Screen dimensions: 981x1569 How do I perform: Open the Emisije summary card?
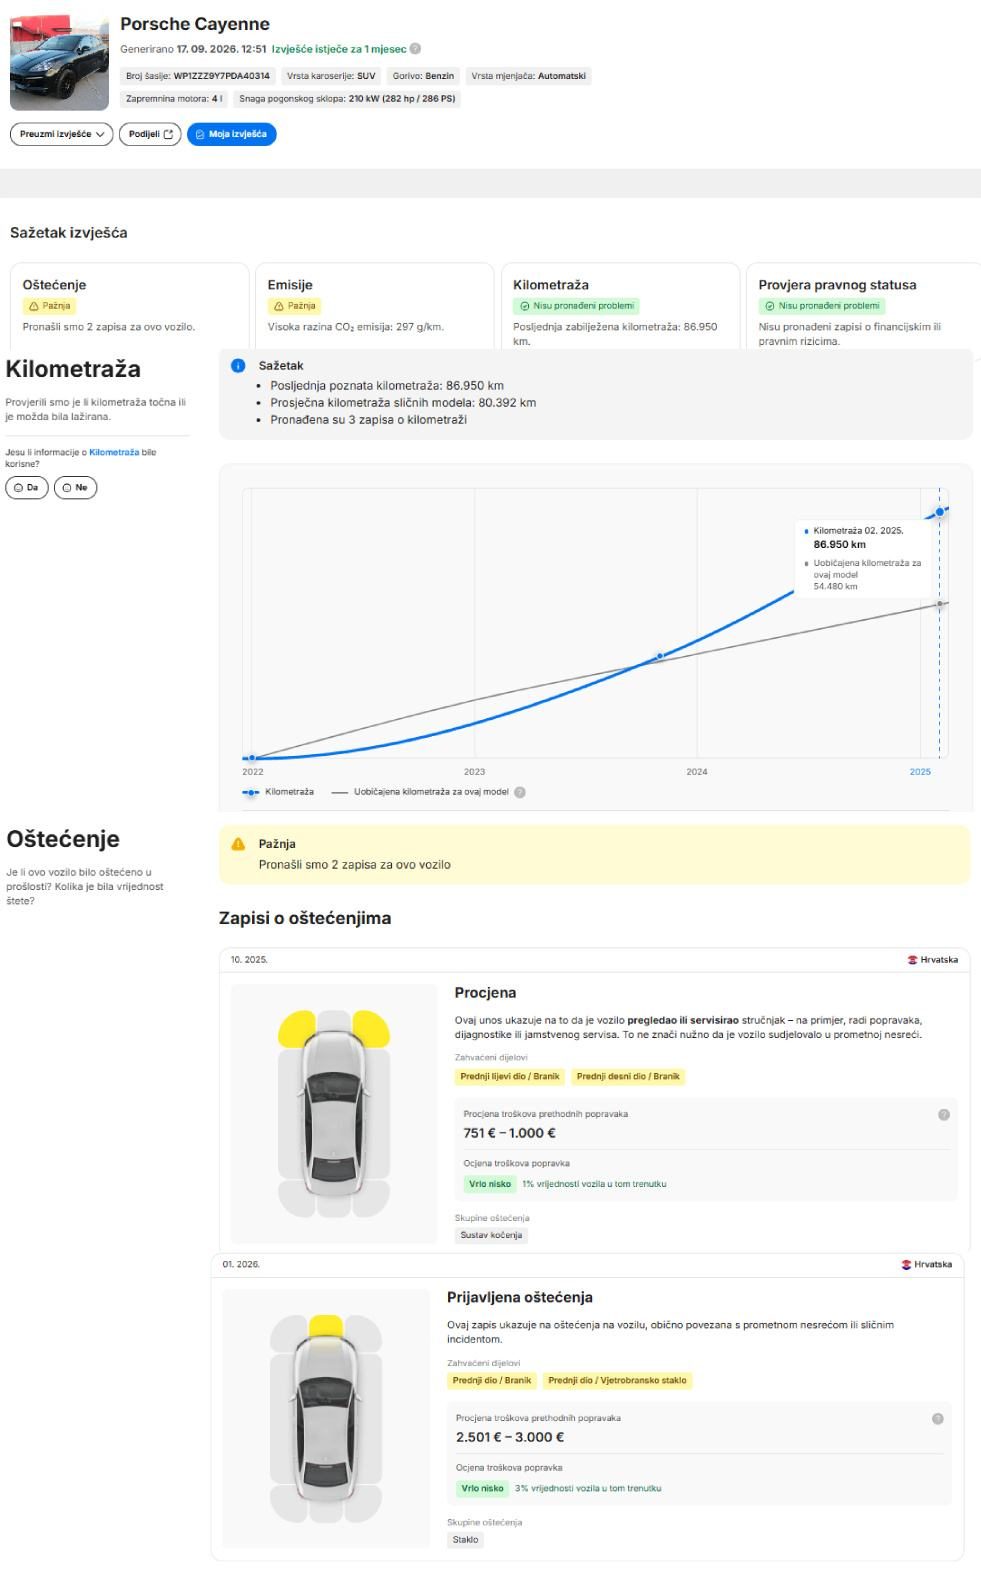click(x=374, y=306)
